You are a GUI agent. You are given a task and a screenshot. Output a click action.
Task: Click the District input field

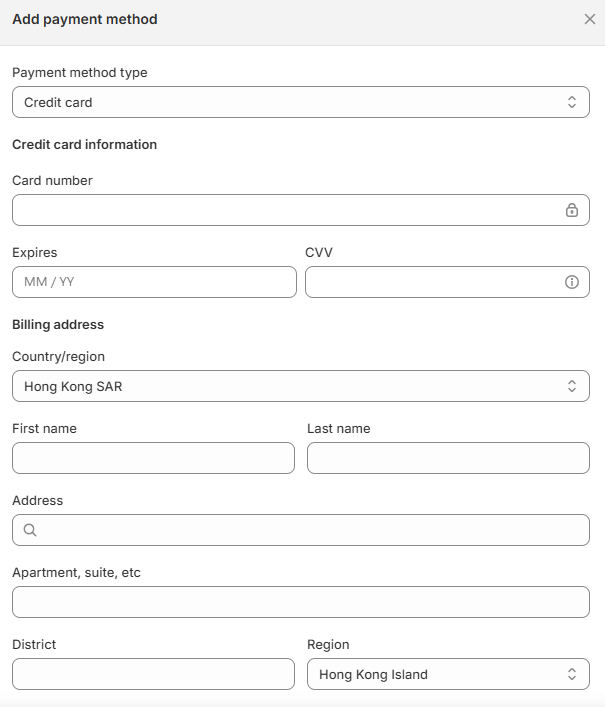[153, 674]
